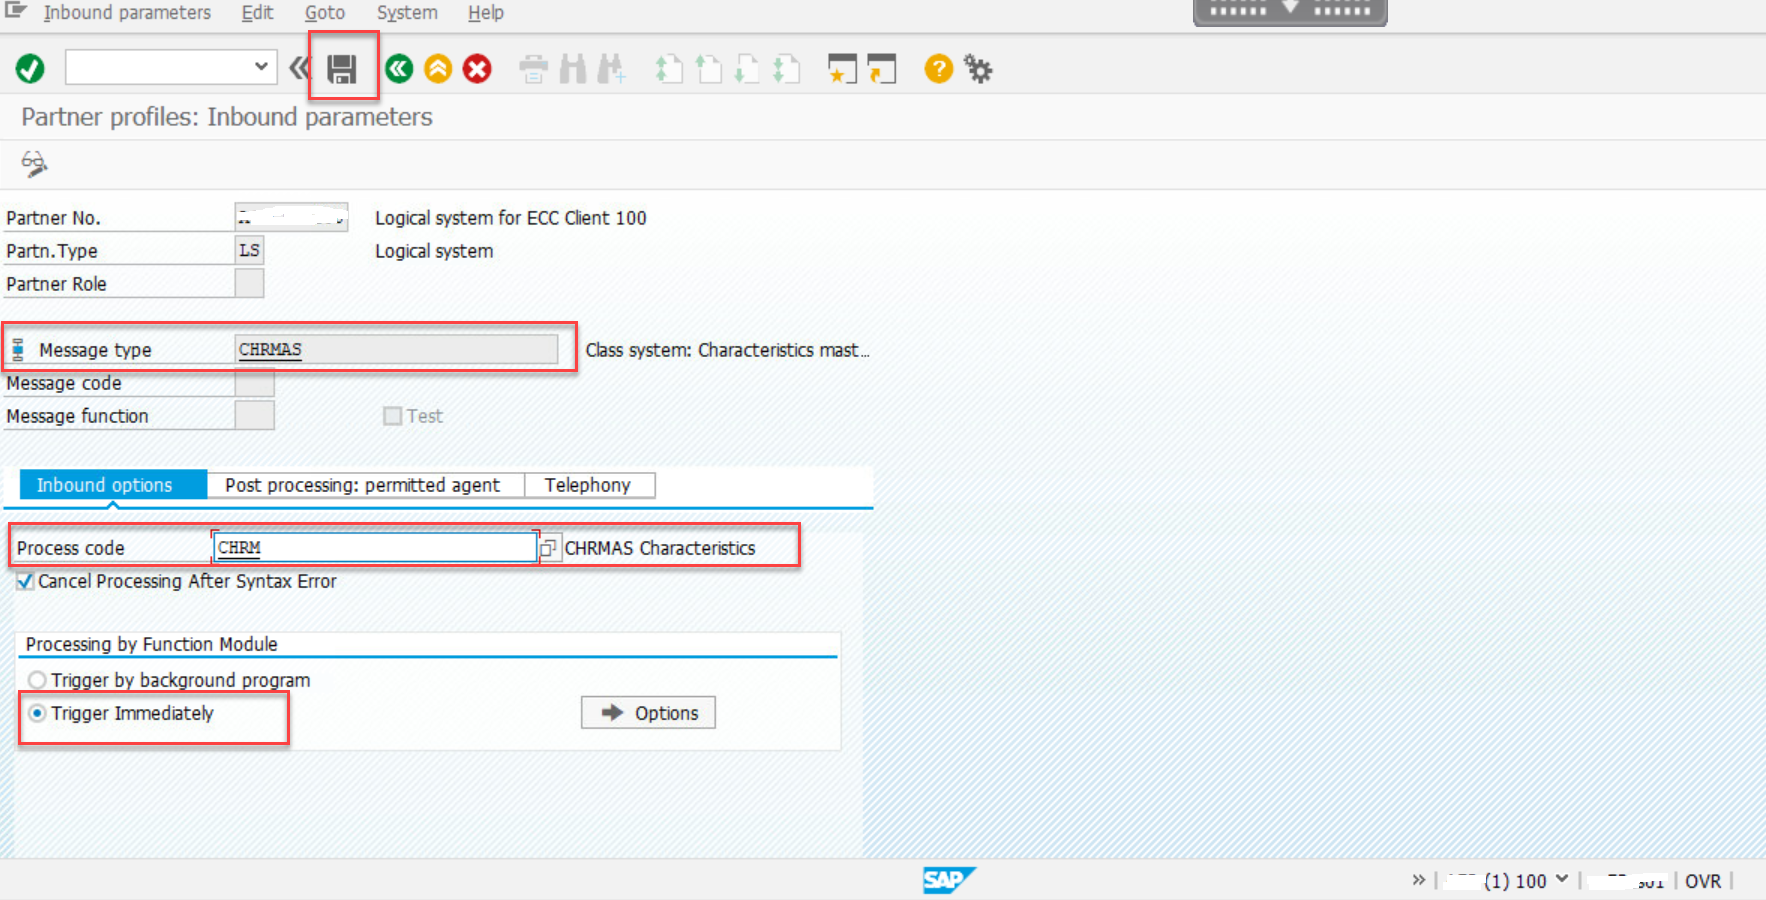Select Trigger by background program radio

37,680
